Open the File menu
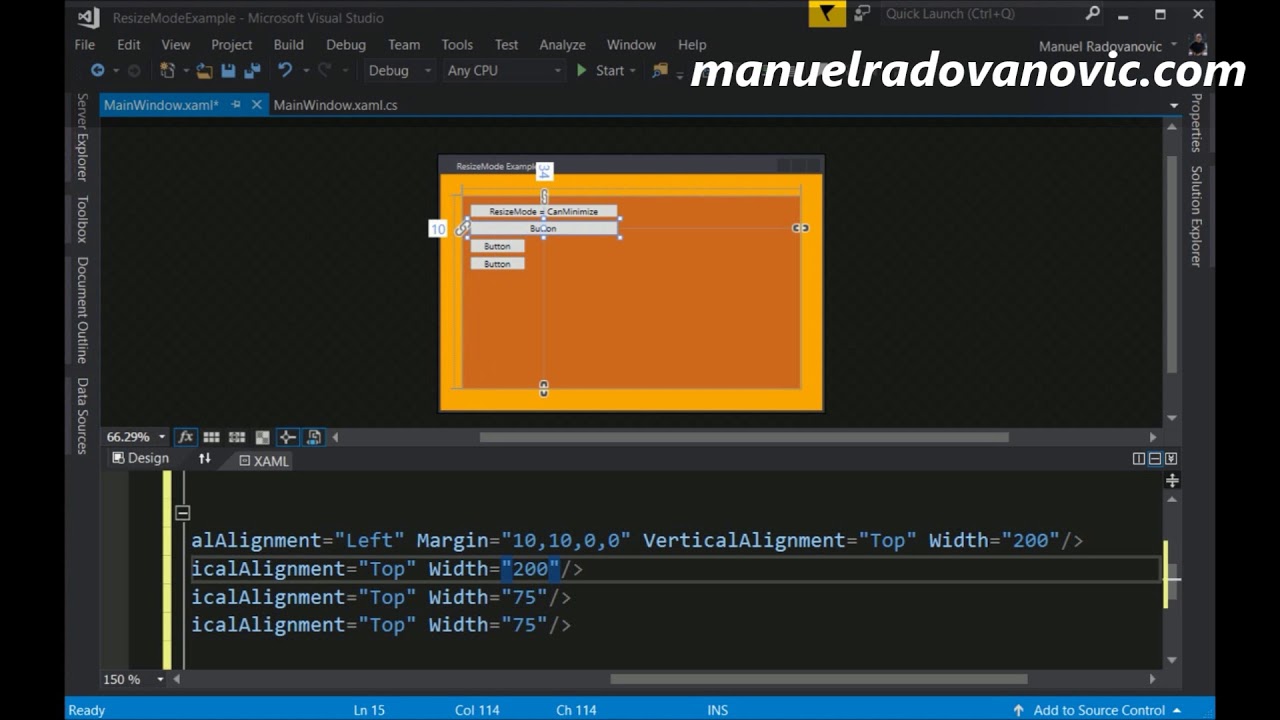This screenshot has width=1280, height=720. pos(85,45)
